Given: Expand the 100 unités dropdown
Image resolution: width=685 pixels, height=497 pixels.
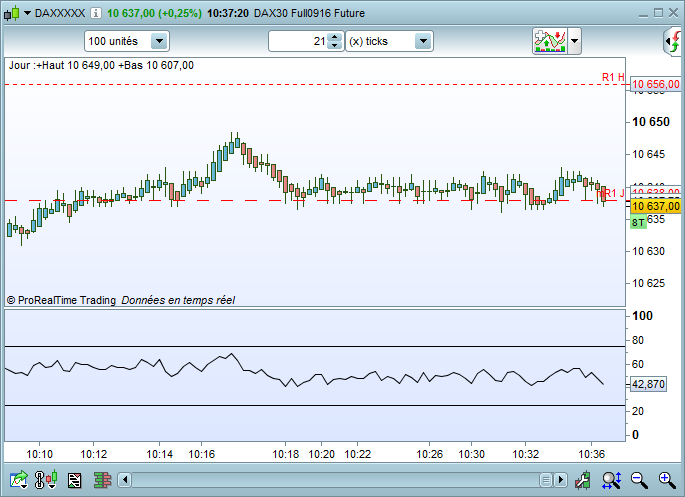Looking at the screenshot, I should (x=159, y=41).
